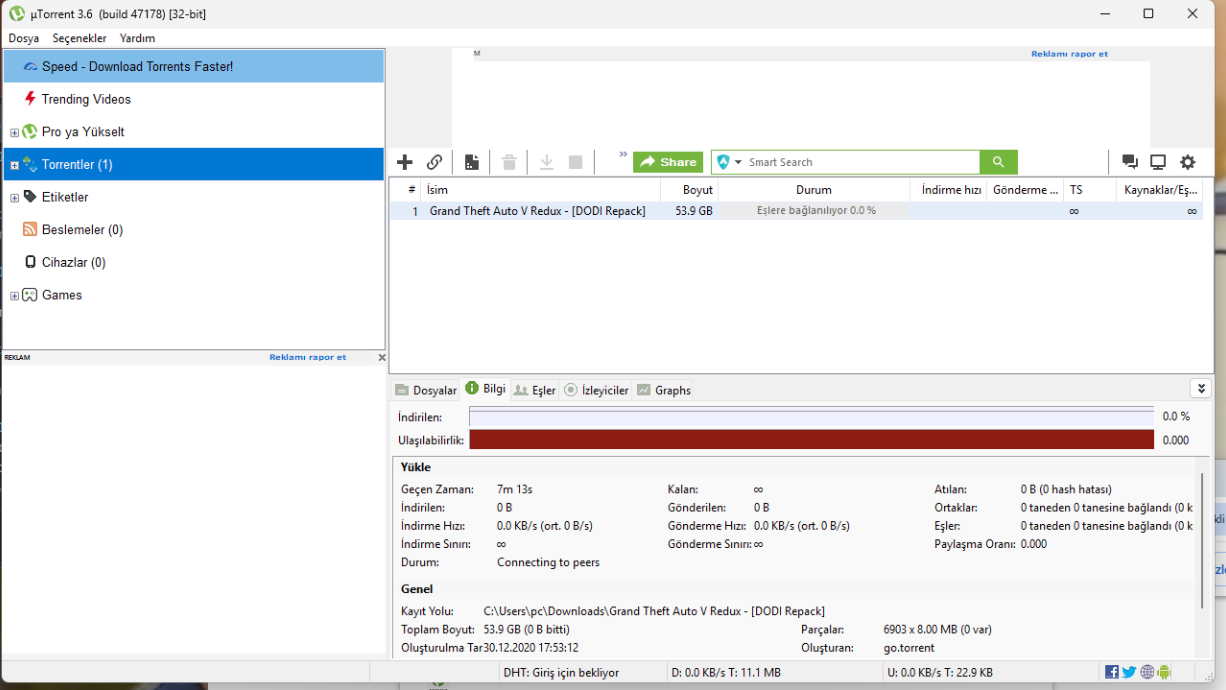Image resolution: width=1226 pixels, height=690 pixels.
Task: Click D: 0.0 KB/s T: 11.1 MB status
Action: [x=726, y=673]
